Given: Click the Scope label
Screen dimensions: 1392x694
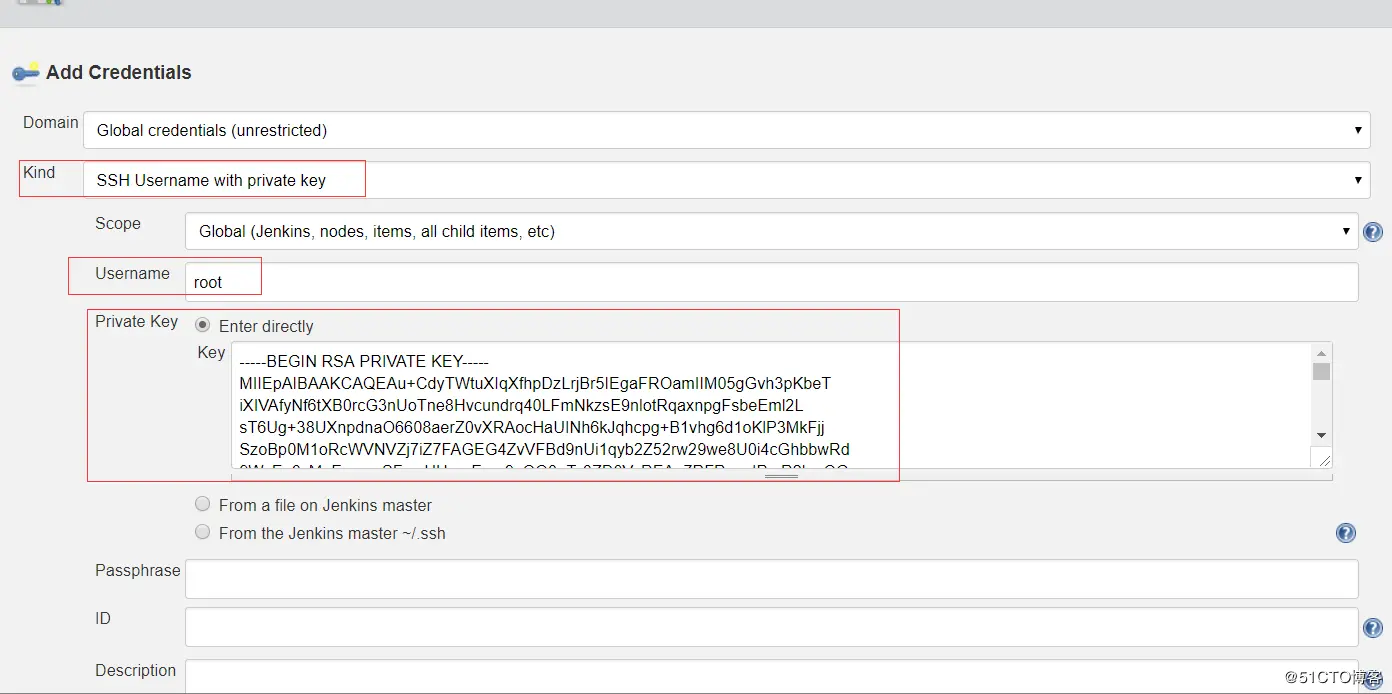Looking at the screenshot, I should (x=118, y=223).
